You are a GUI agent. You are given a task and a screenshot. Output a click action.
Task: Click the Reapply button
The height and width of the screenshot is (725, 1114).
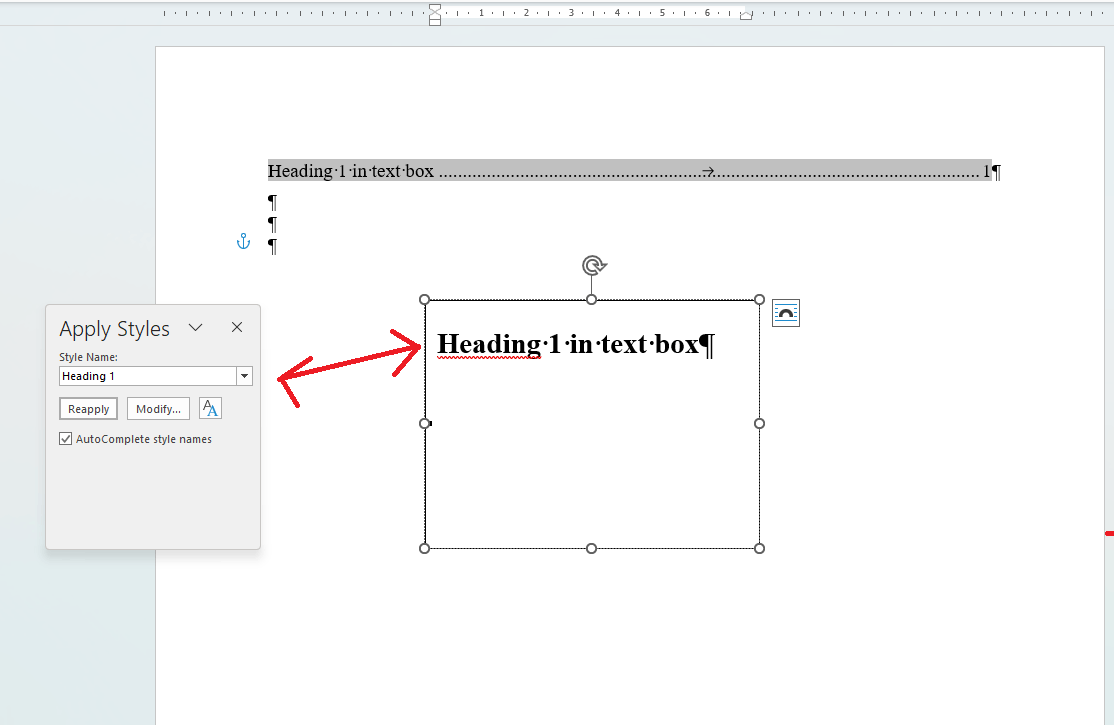tap(88, 409)
